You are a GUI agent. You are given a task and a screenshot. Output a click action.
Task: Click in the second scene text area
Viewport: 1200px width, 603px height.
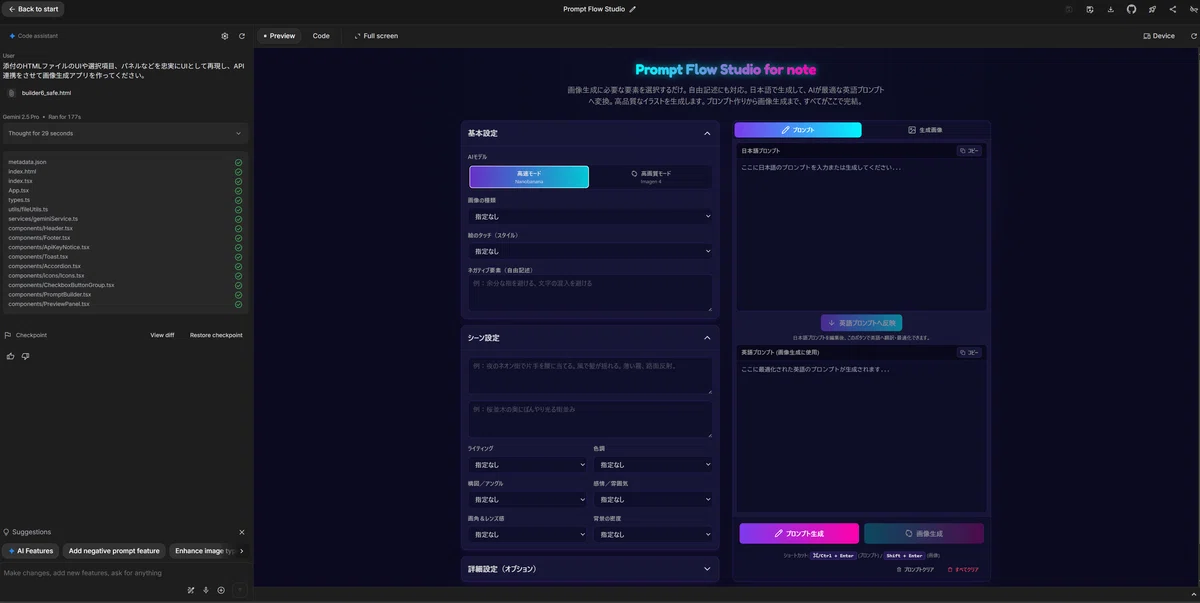[590, 419]
